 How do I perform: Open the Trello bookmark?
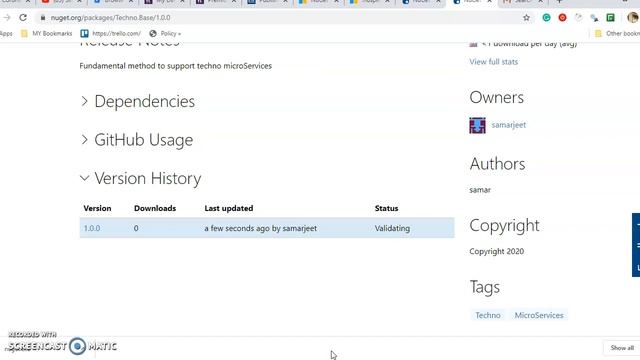[111, 33]
